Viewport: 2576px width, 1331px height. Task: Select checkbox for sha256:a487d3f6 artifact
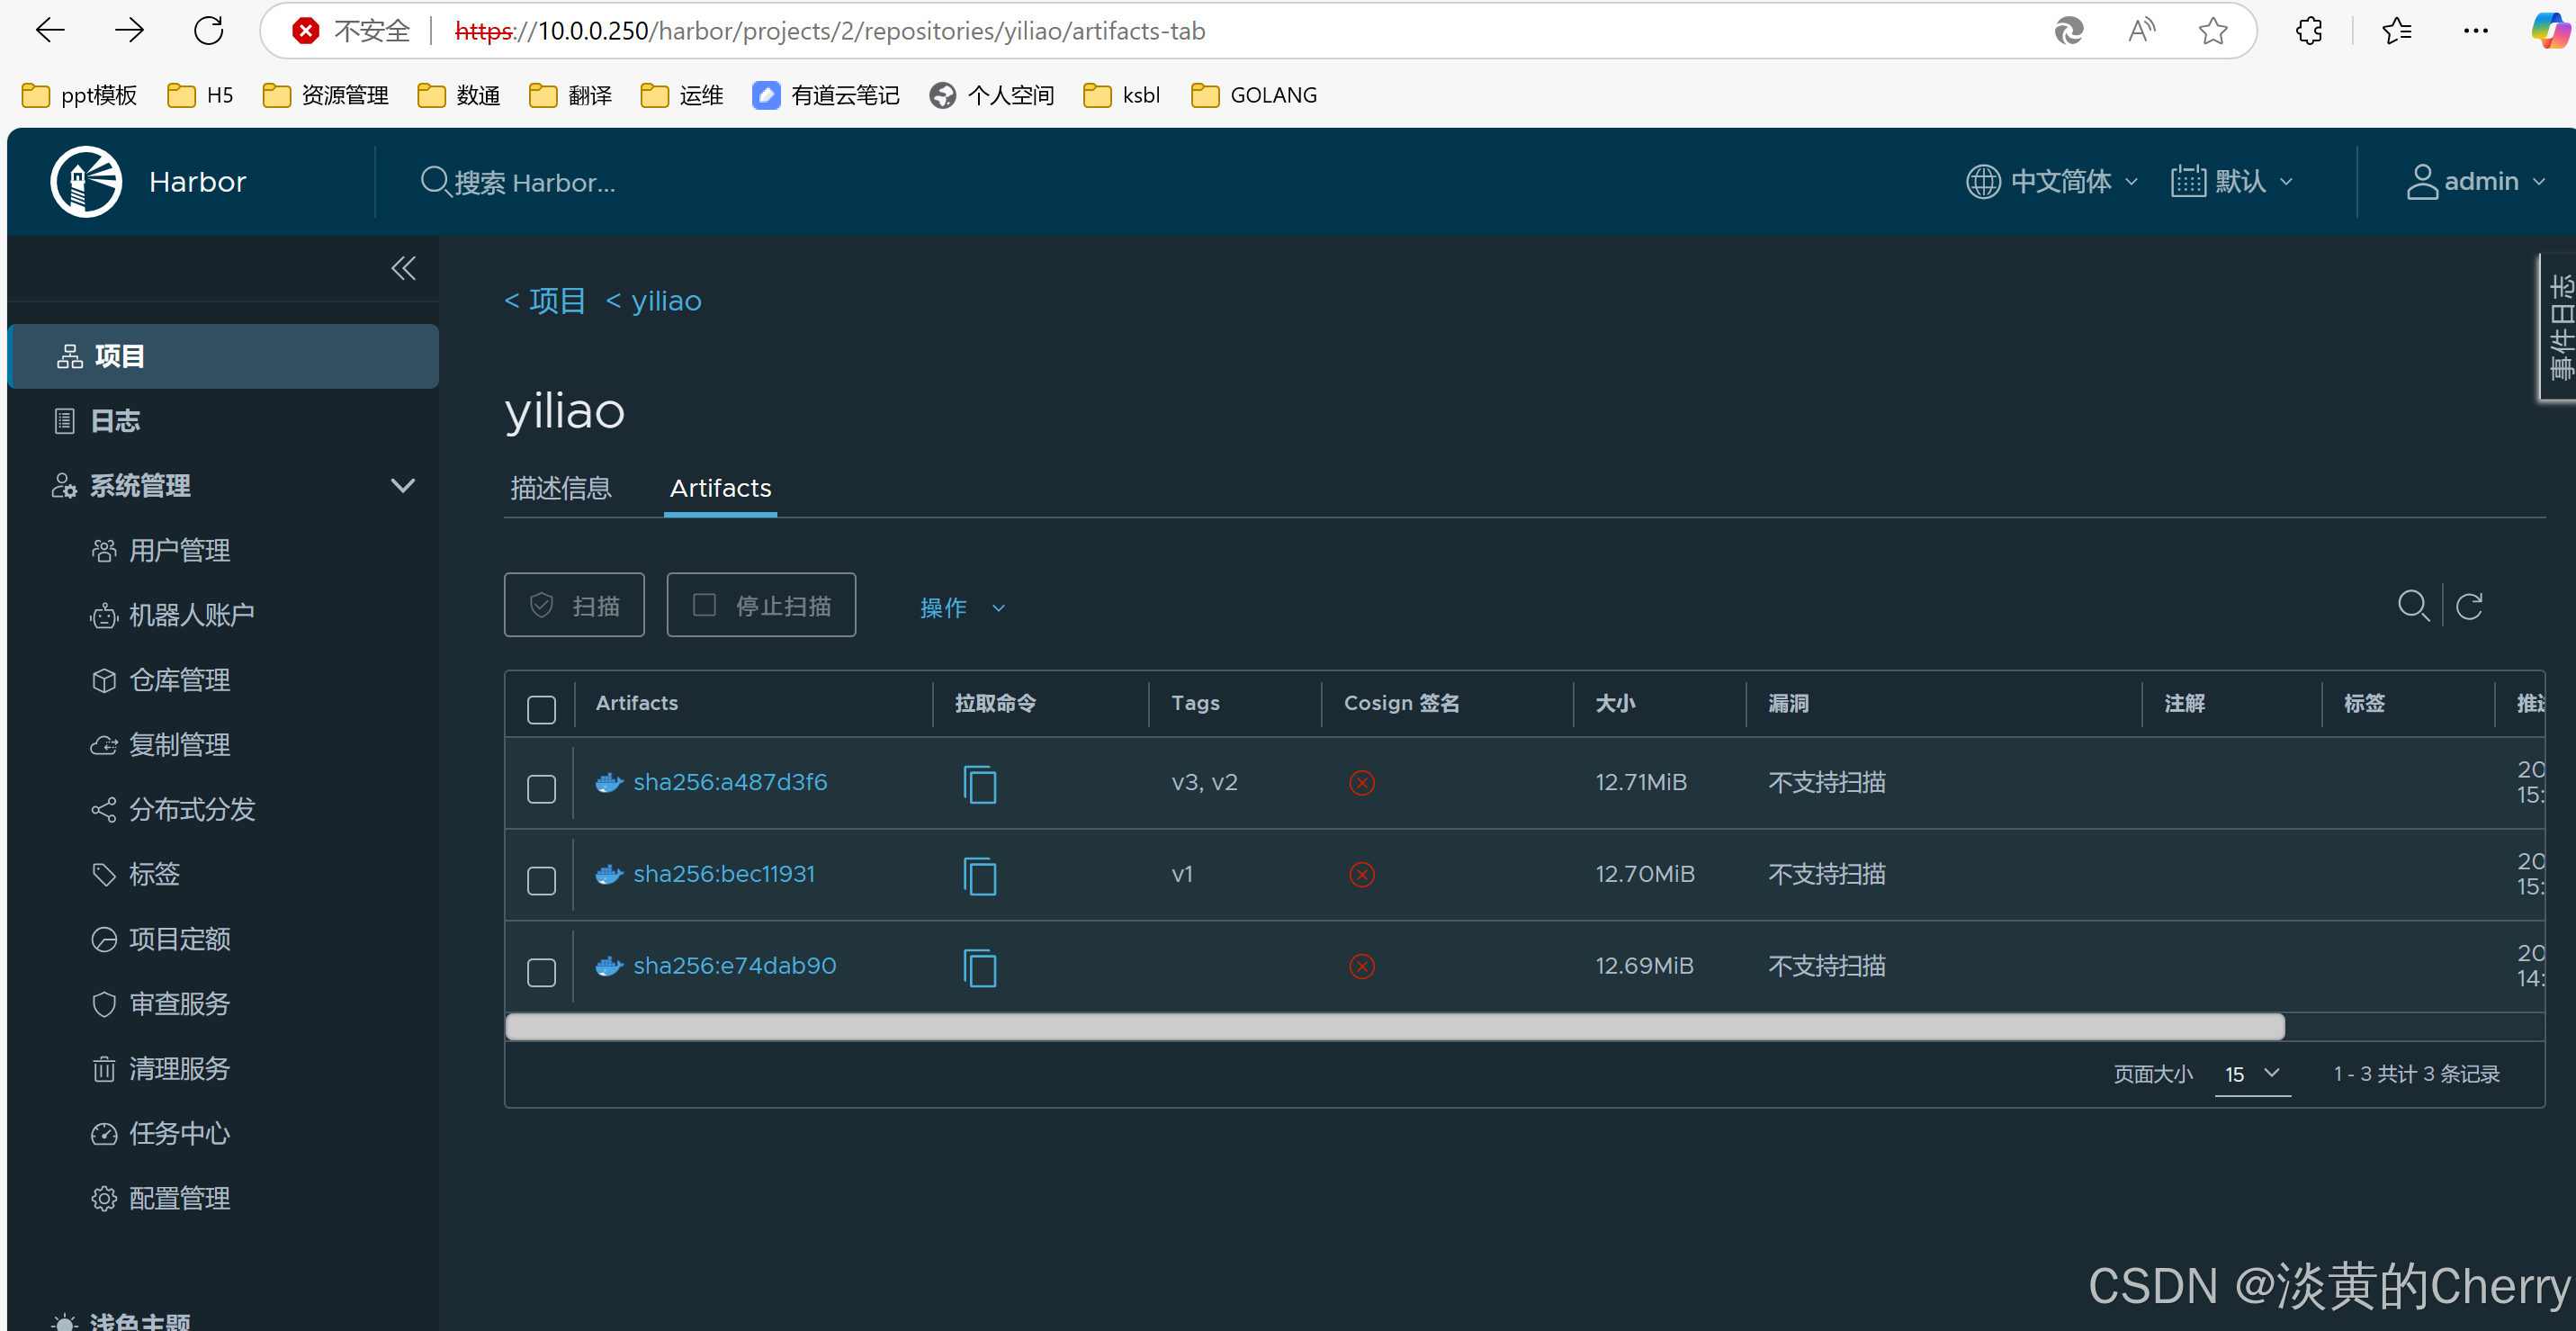[x=541, y=789]
